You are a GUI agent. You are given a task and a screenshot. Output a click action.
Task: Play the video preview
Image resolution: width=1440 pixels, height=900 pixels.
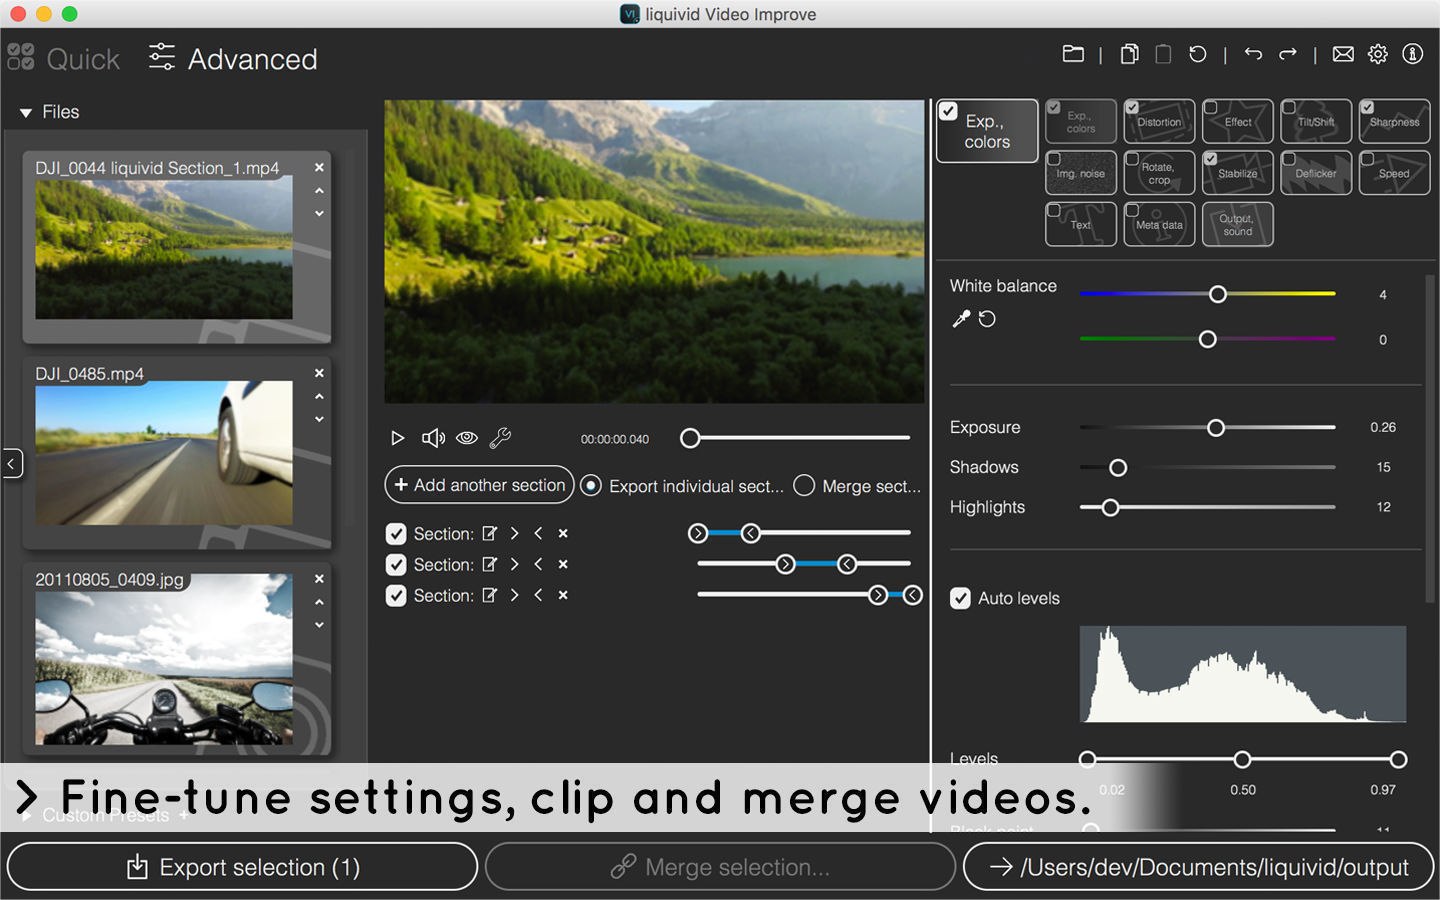point(398,437)
